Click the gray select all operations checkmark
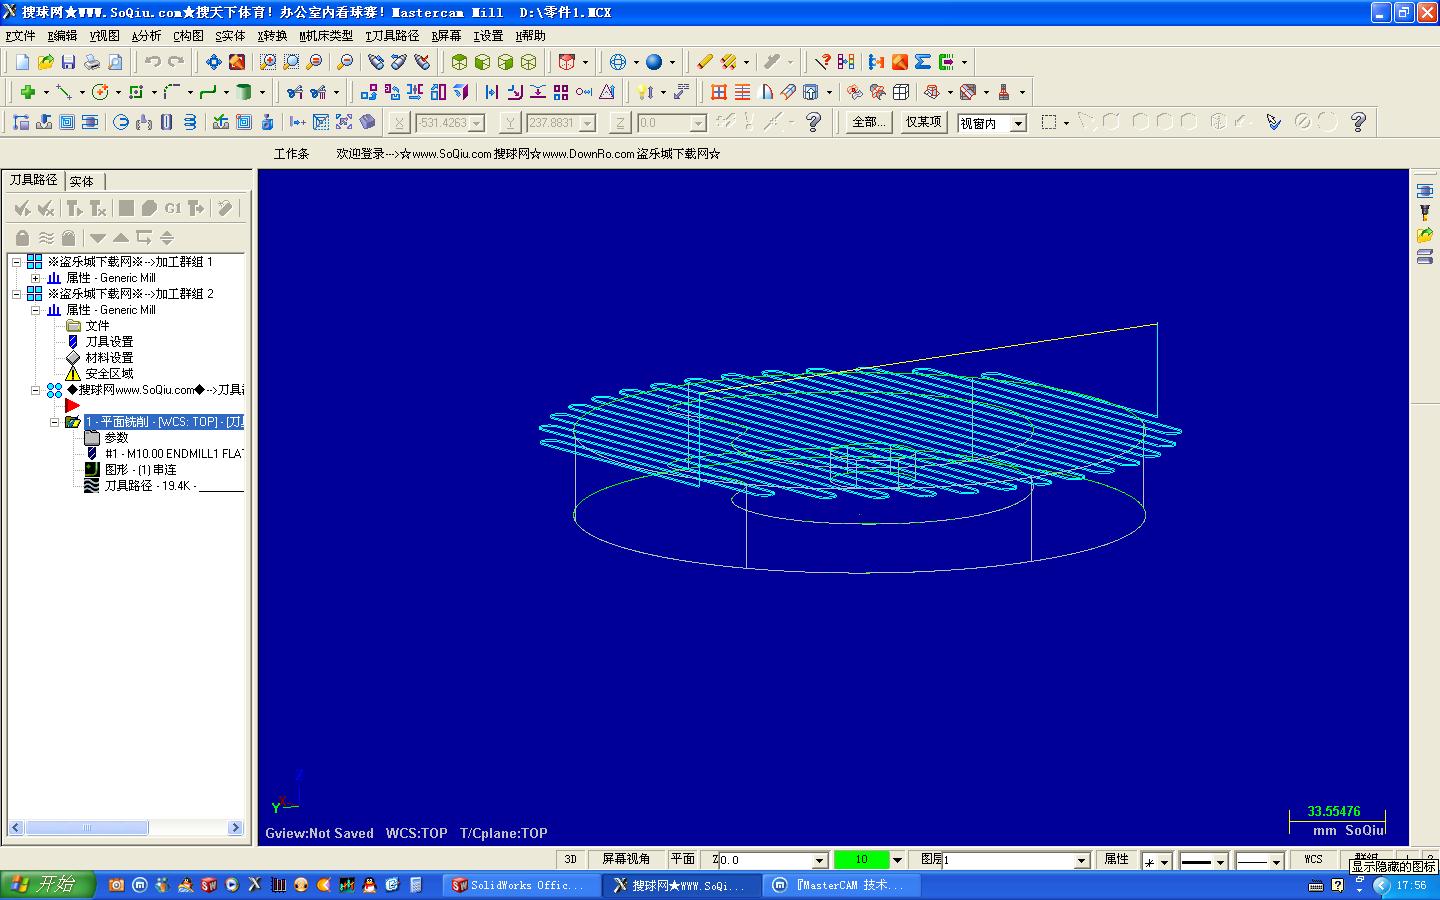Screen dimensions: 1440x900 click(22, 208)
